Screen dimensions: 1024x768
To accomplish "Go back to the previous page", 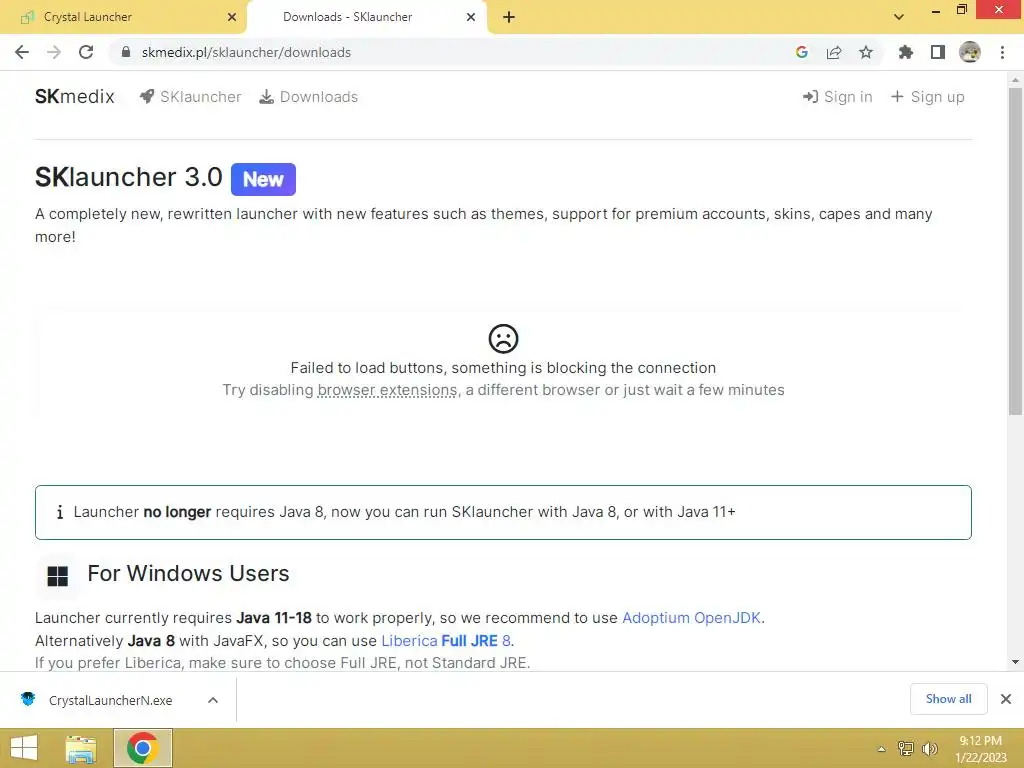I will 22,52.
